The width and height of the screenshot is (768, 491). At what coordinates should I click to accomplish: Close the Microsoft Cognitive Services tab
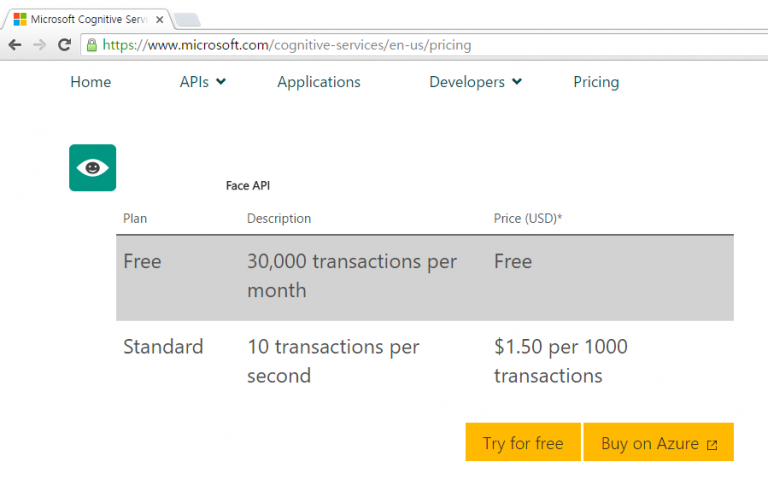pyautogui.click(x=159, y=19)
